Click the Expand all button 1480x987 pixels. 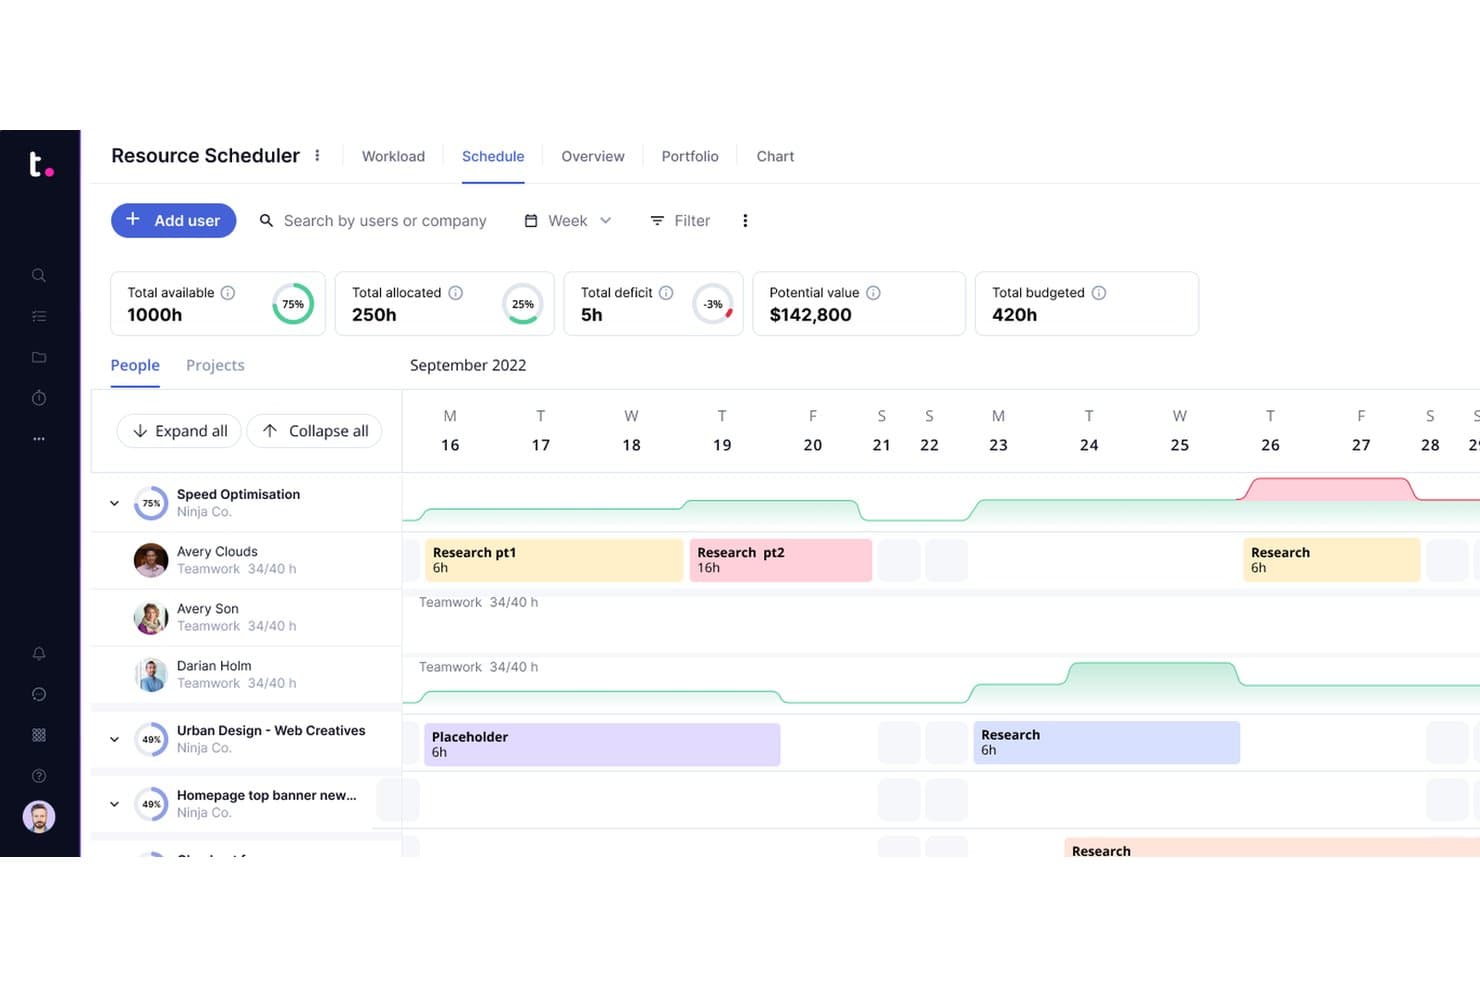point(180,431)
